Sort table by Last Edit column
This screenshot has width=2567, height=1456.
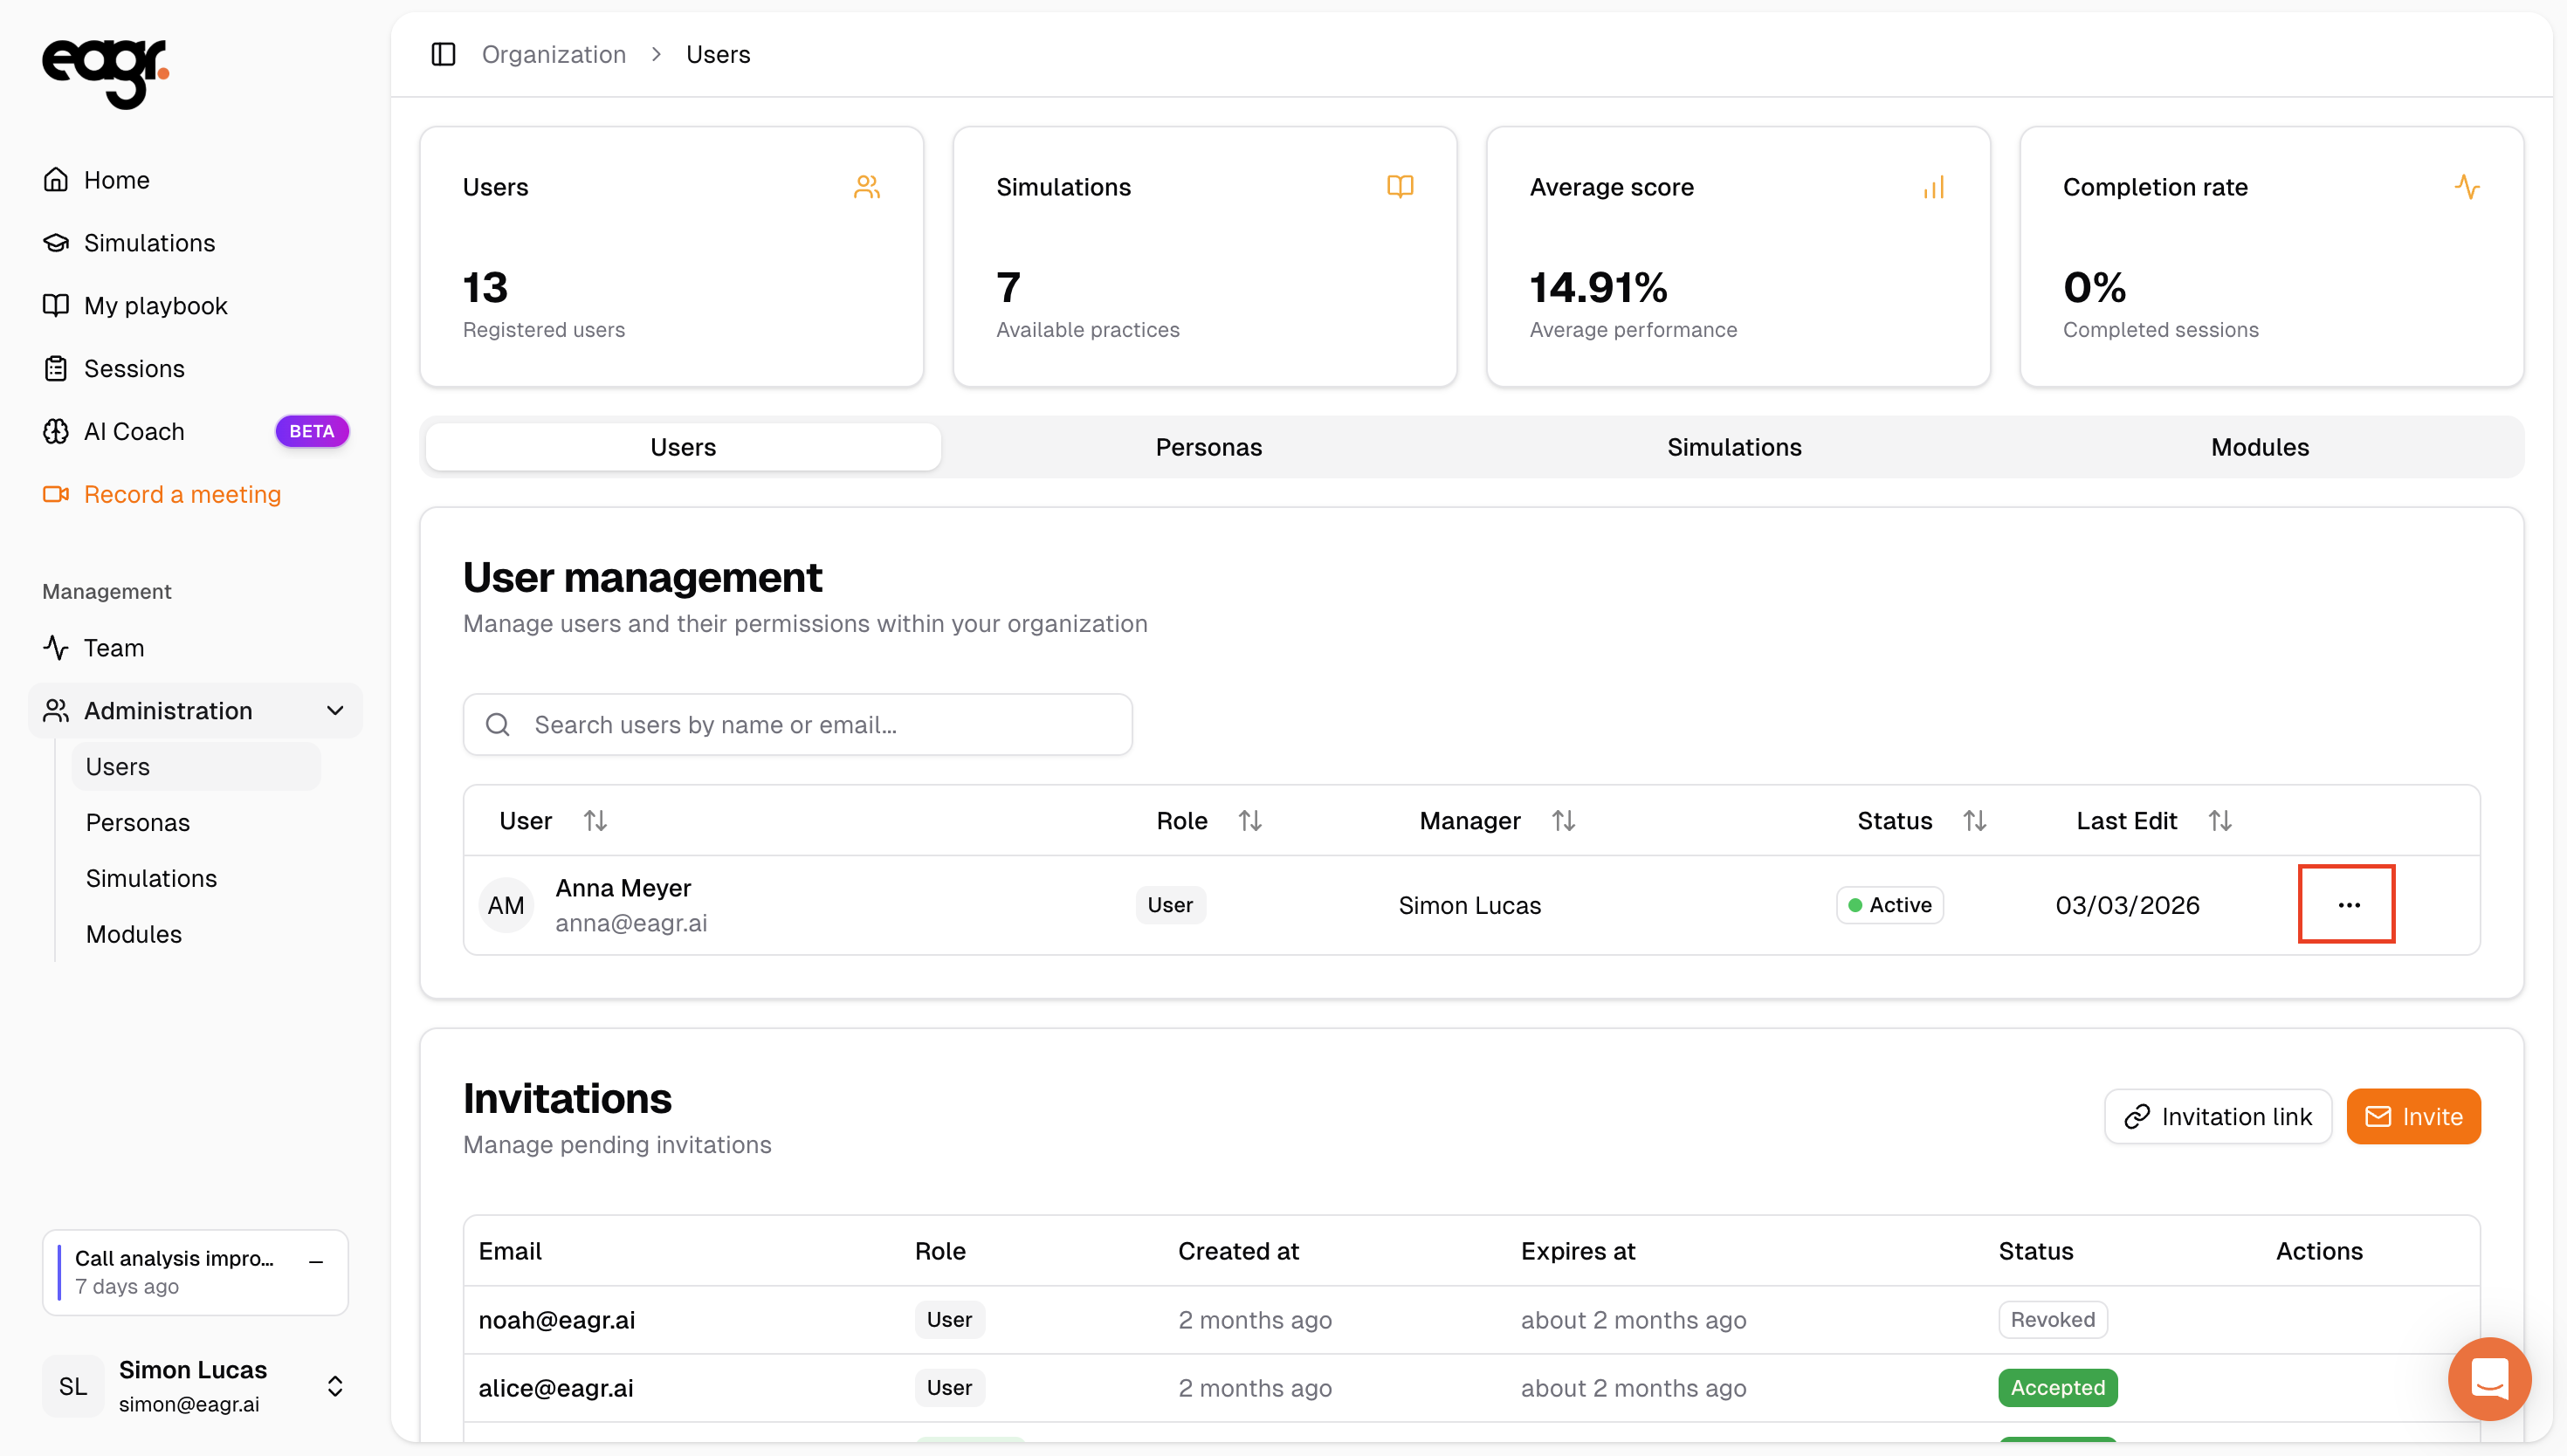[x=2220, y=821]
